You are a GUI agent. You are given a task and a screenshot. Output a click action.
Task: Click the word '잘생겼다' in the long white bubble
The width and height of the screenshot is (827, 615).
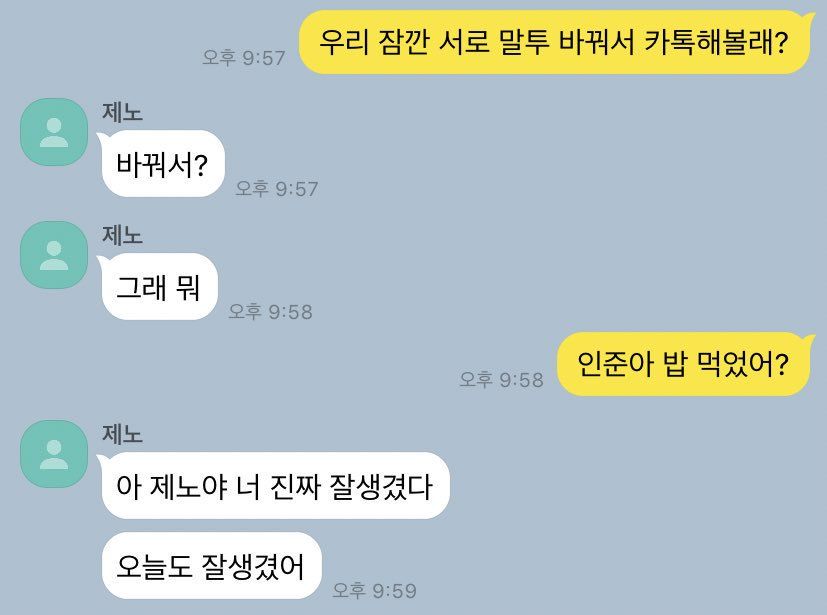point(381,486)
